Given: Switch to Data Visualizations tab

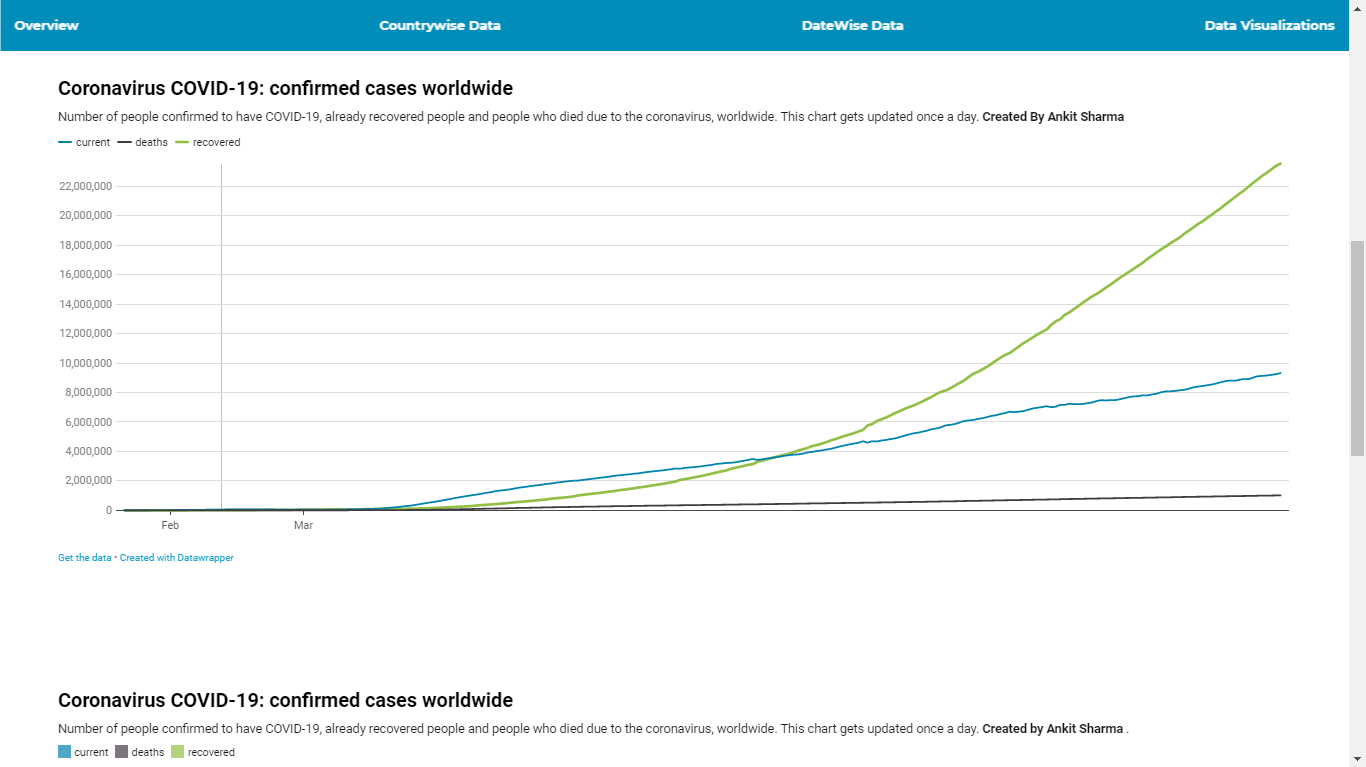Looking at the screenshot, I should [1269, 25].
